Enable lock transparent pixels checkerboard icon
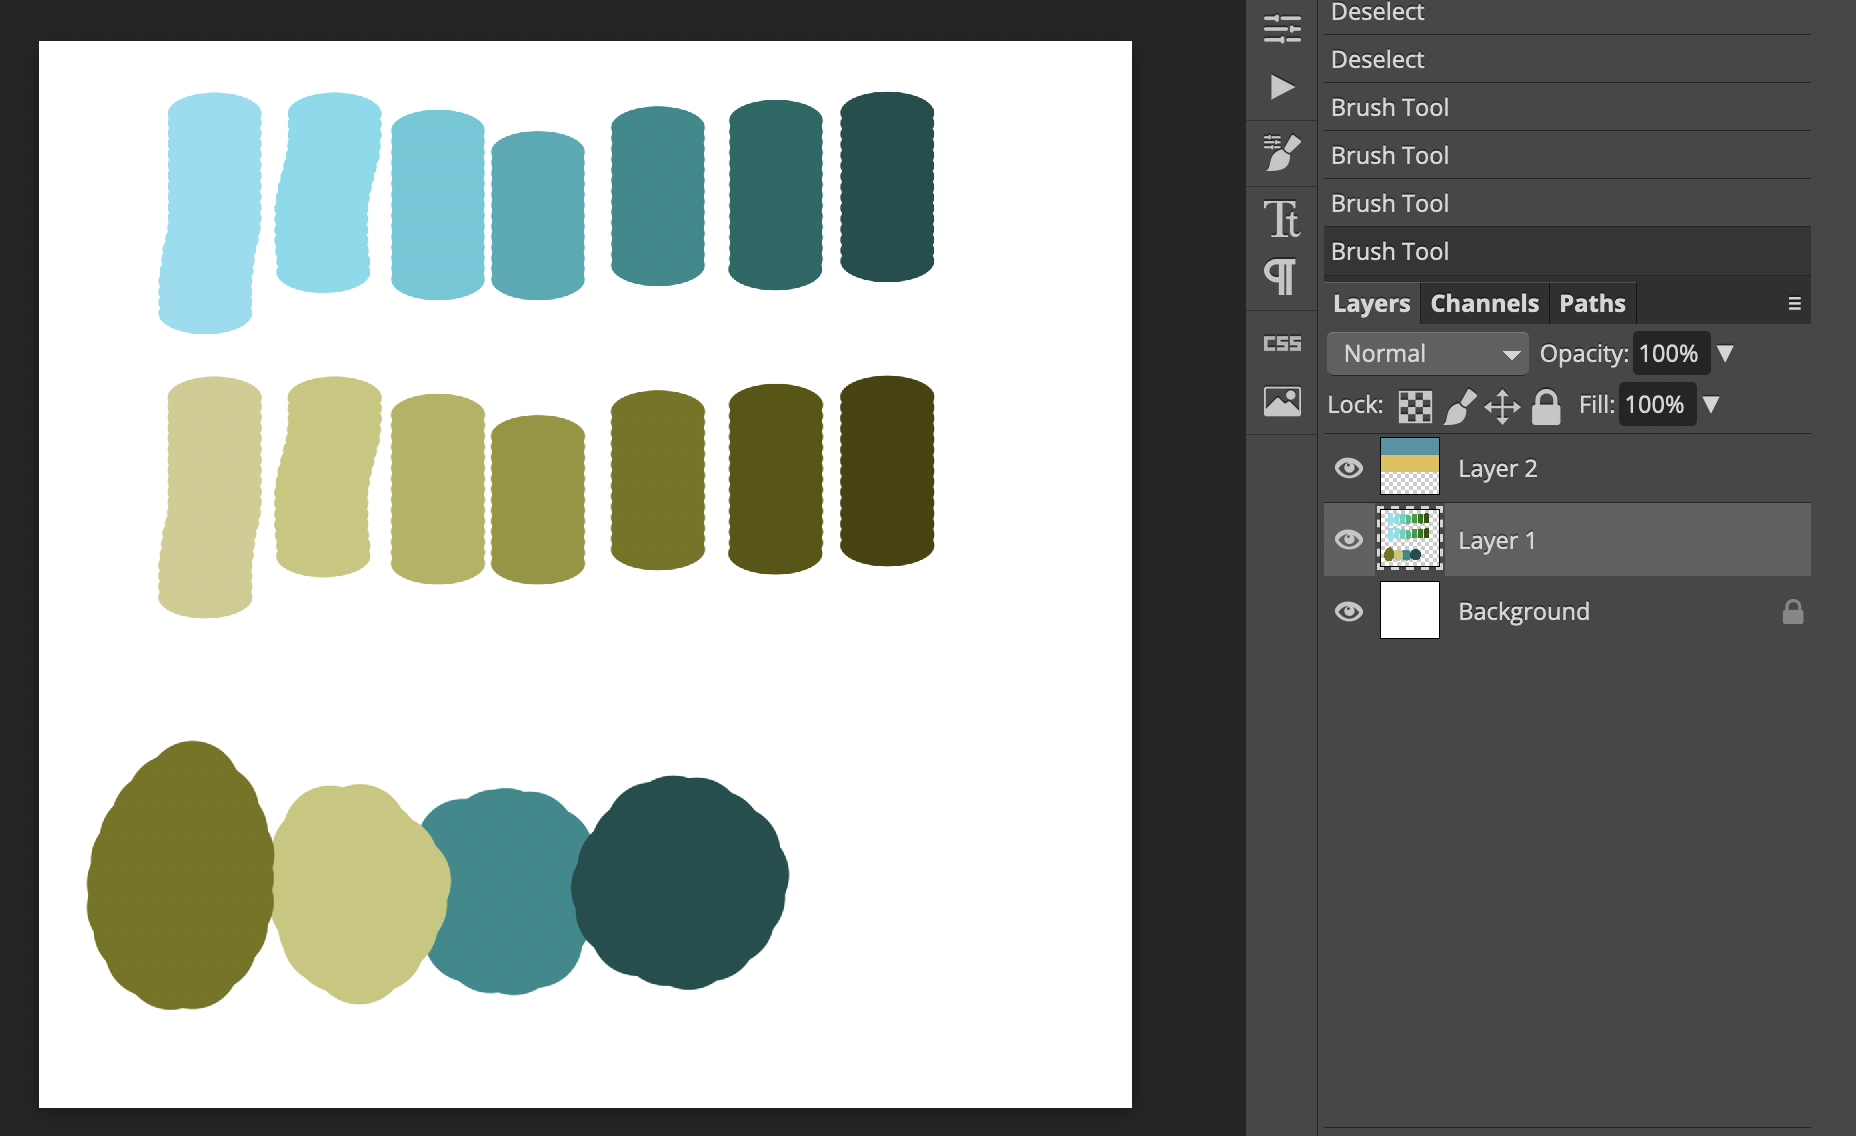 point(1415,406)
